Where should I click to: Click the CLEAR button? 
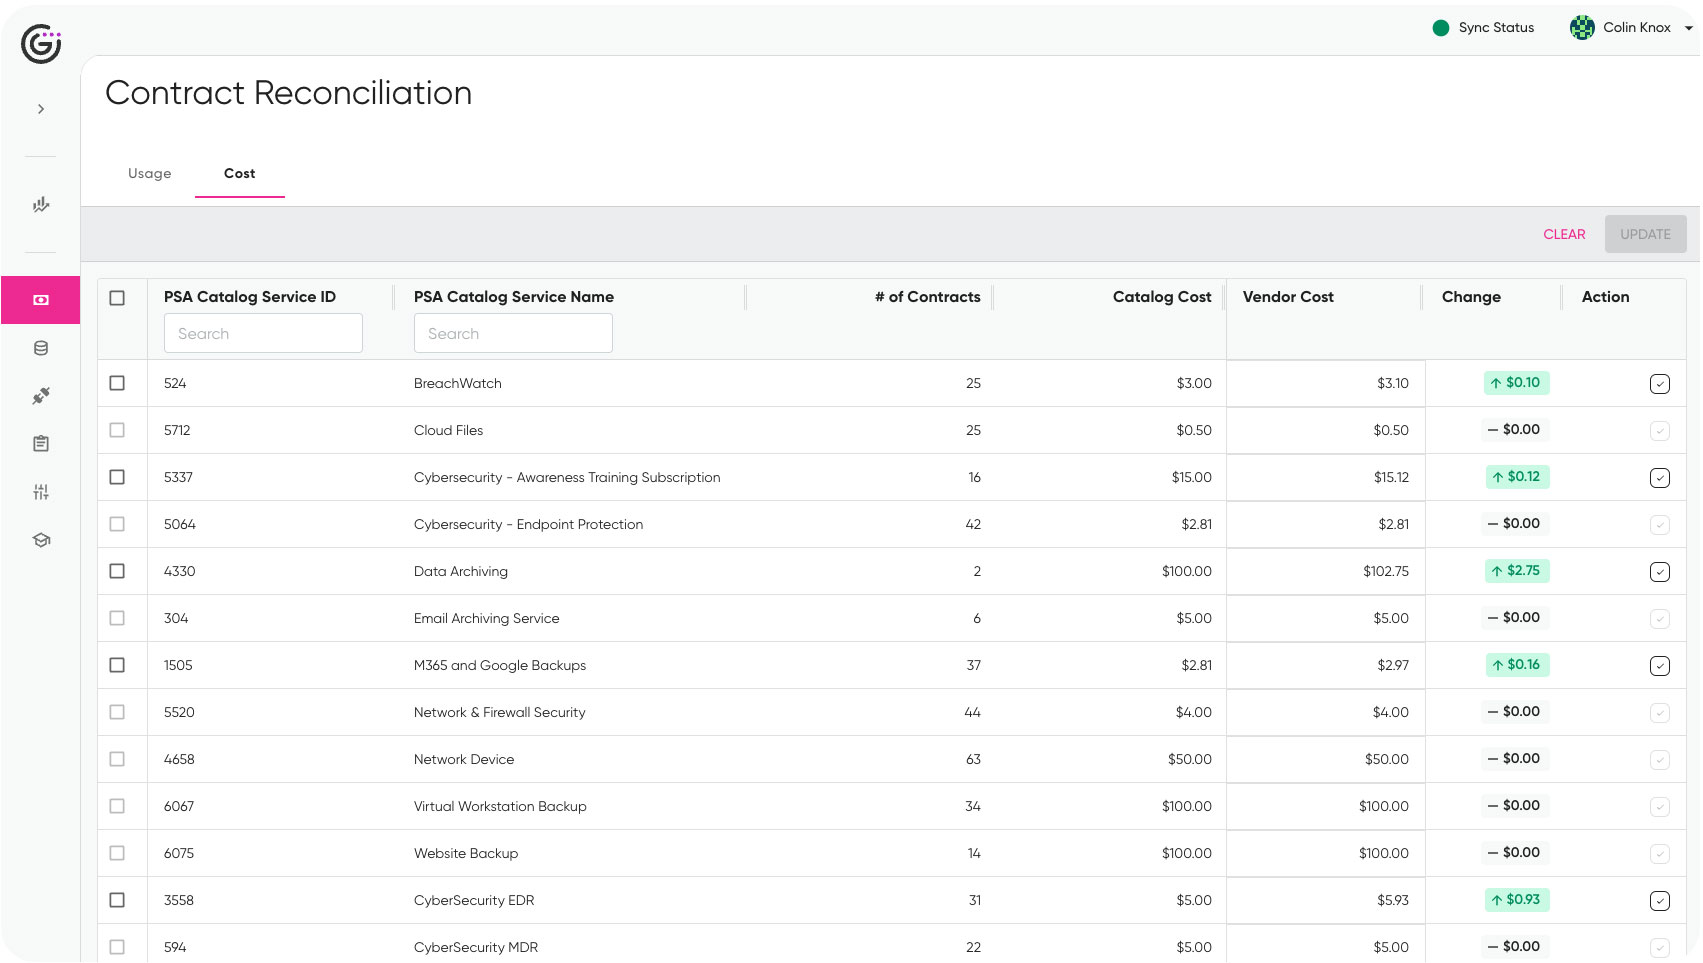(1564, 235)
